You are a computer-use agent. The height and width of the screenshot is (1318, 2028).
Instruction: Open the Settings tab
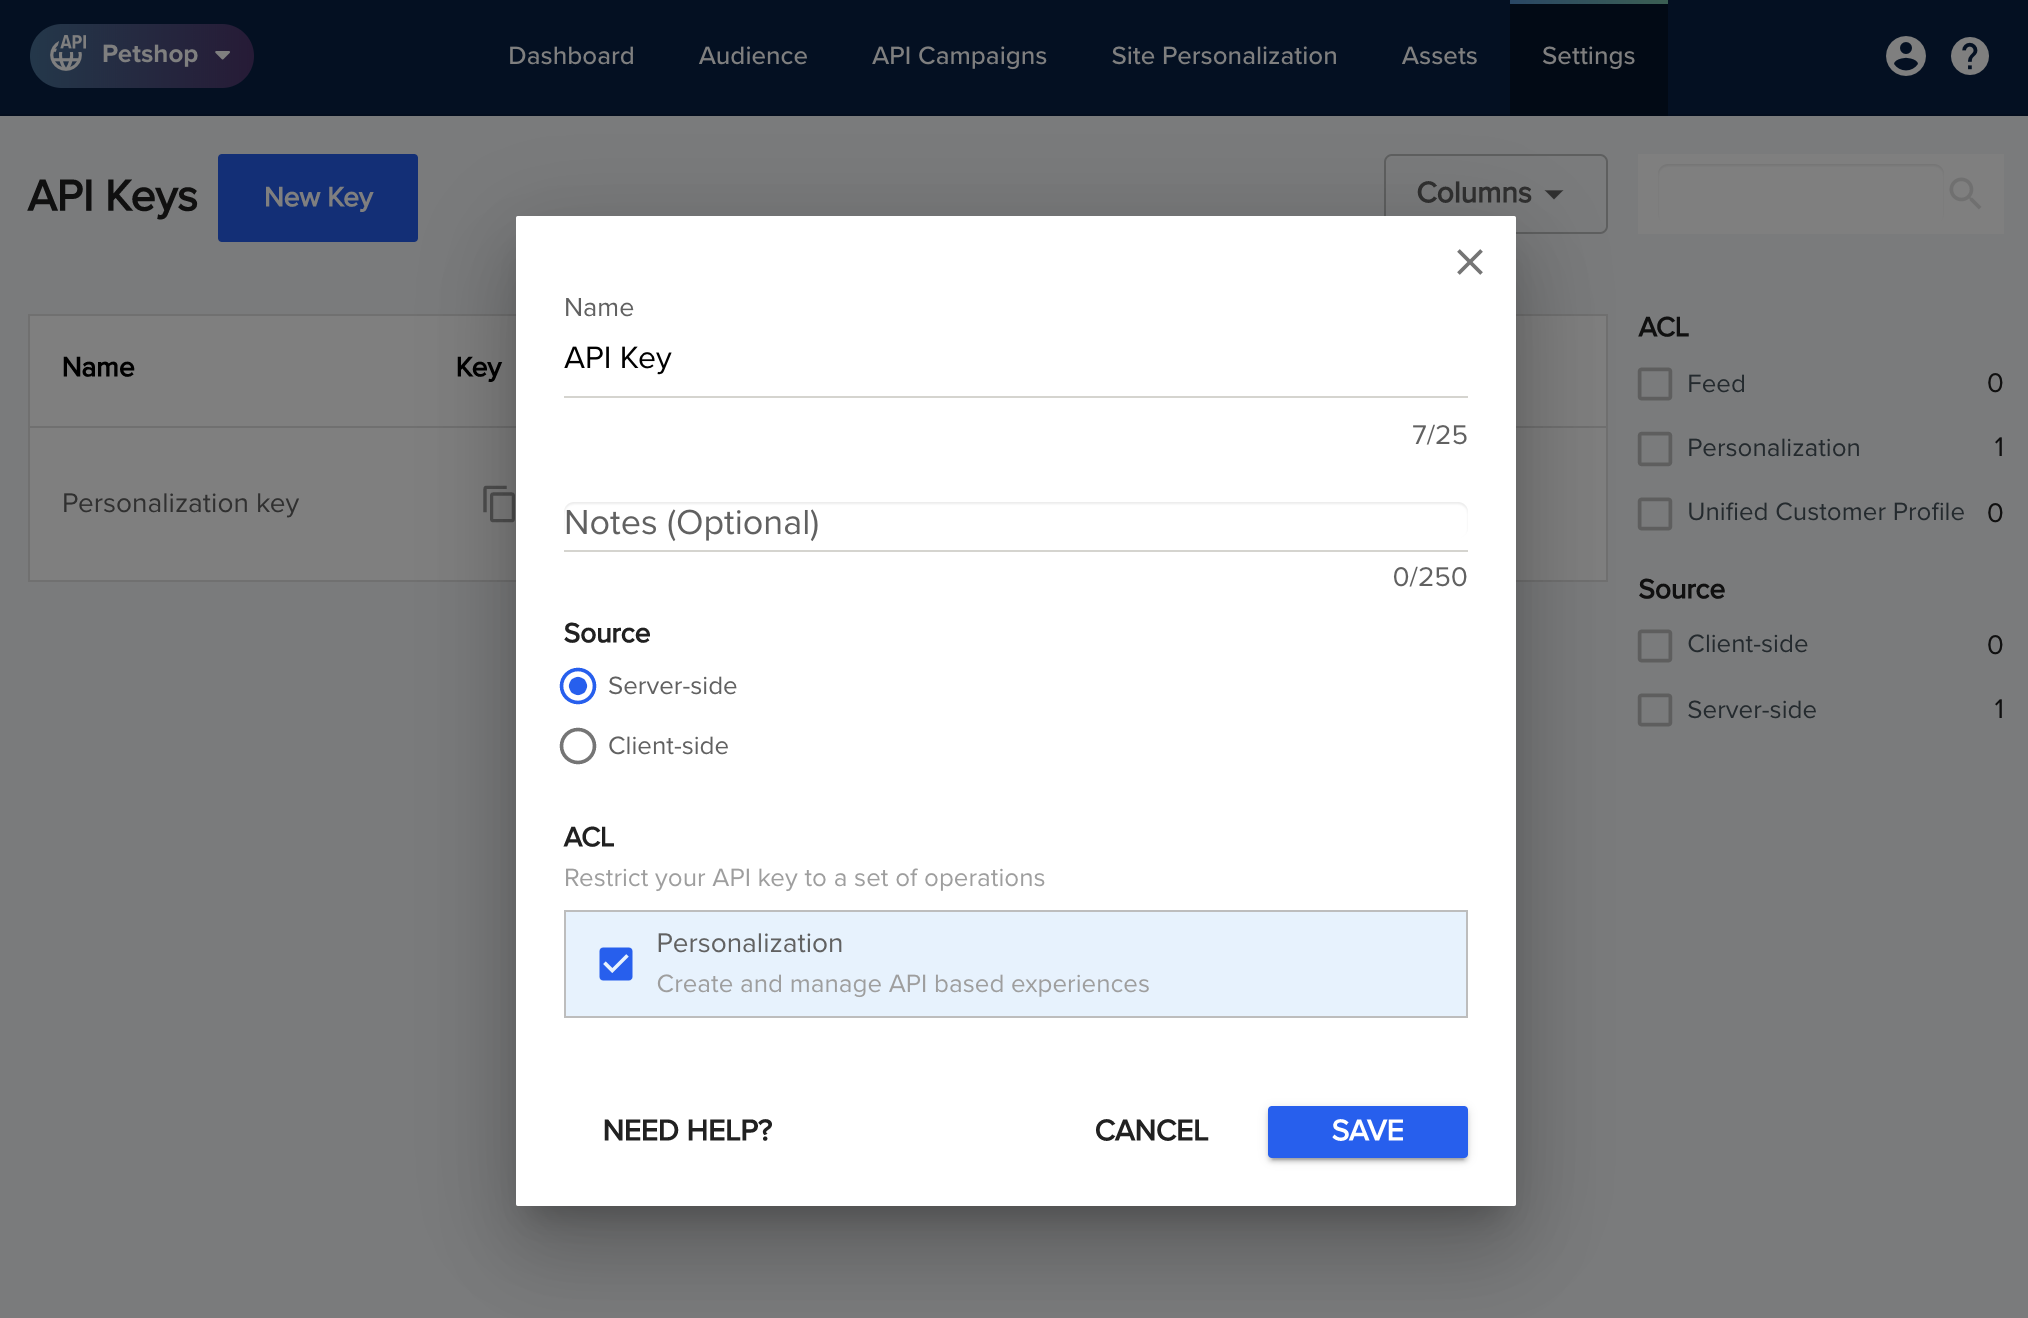tap(1587, 56)
